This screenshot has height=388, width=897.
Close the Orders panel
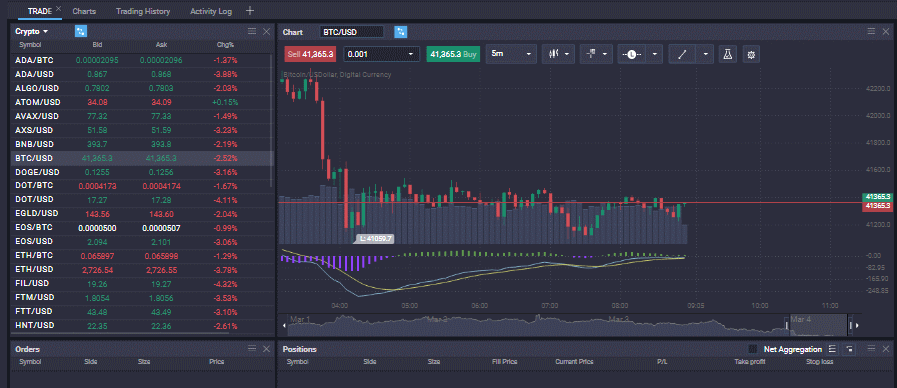tap(266, 349)
